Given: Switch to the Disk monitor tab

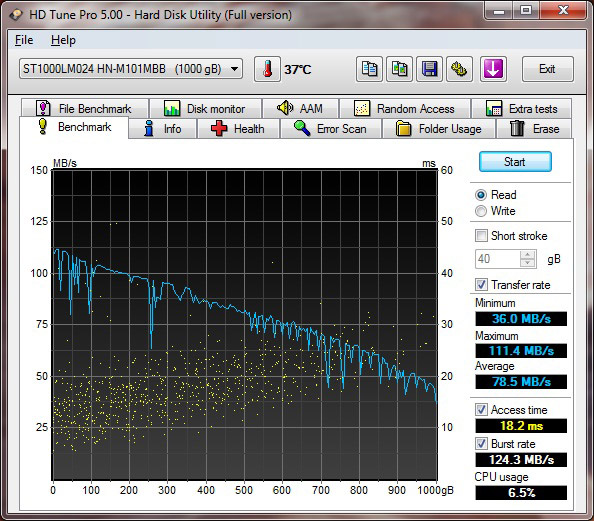Looking at the screenshot, I should click(x=205, y=109).
